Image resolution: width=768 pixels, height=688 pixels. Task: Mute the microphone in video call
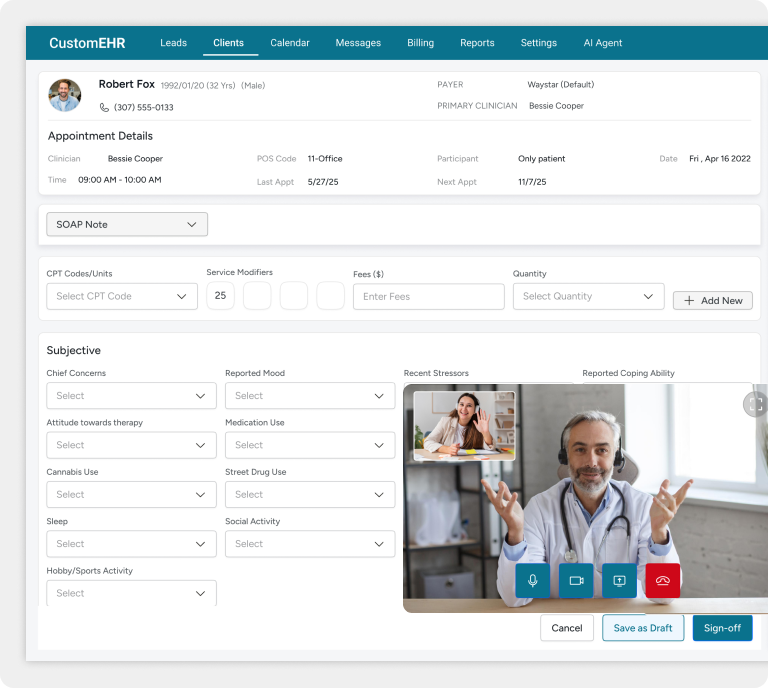(x=532, y=581)
